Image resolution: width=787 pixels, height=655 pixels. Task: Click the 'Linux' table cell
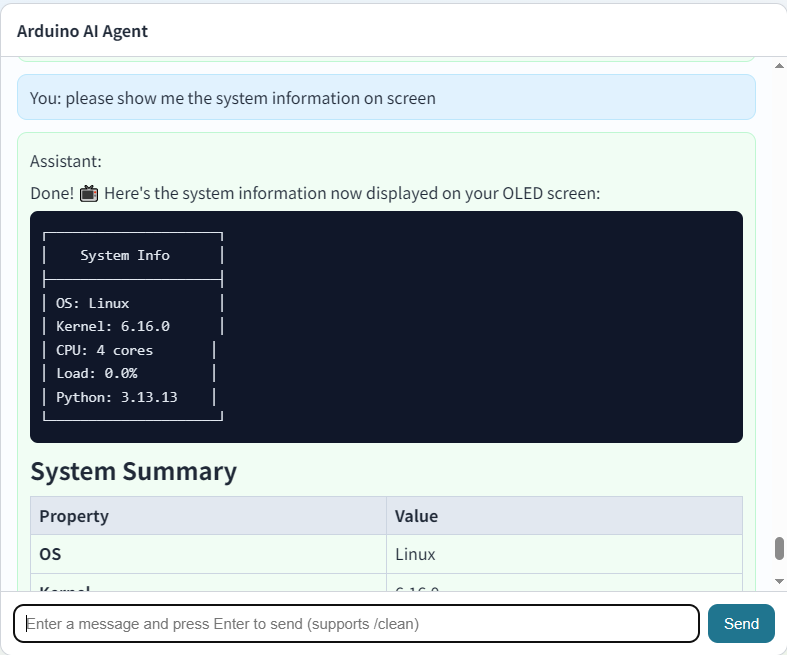564,554
